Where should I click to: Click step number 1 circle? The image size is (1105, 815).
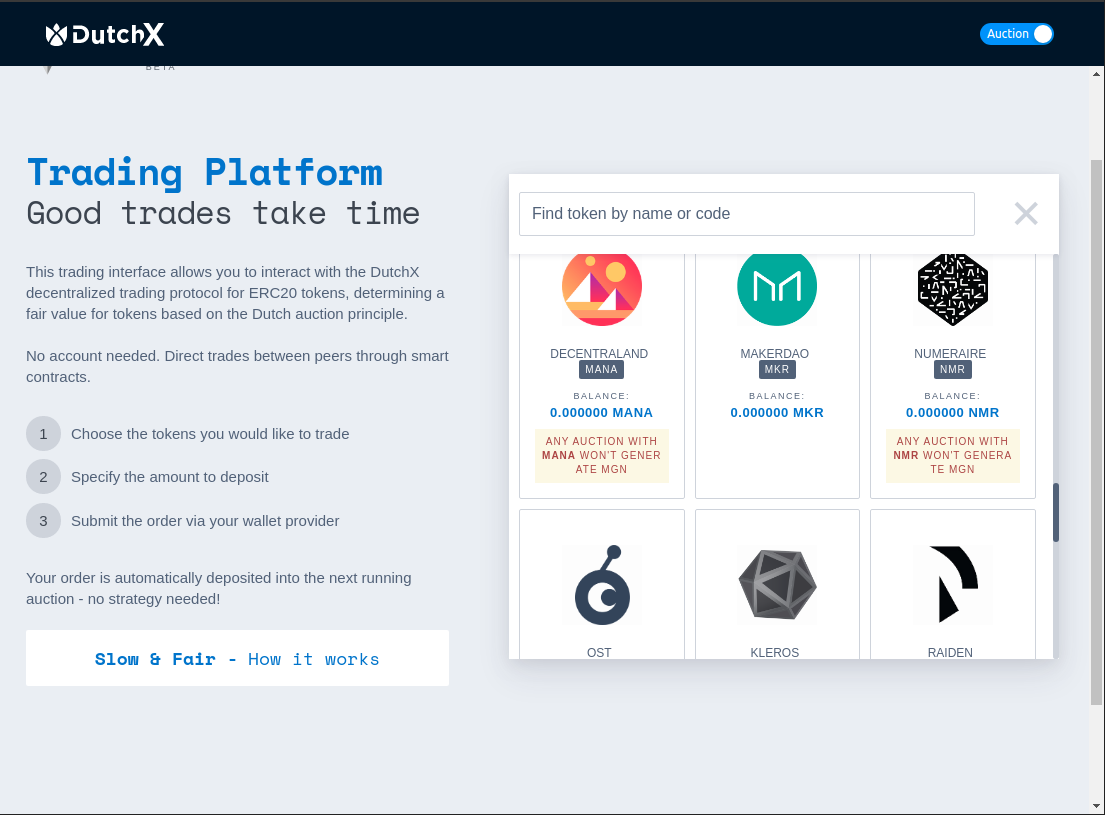pyautogui.click(x=43, y=434)
